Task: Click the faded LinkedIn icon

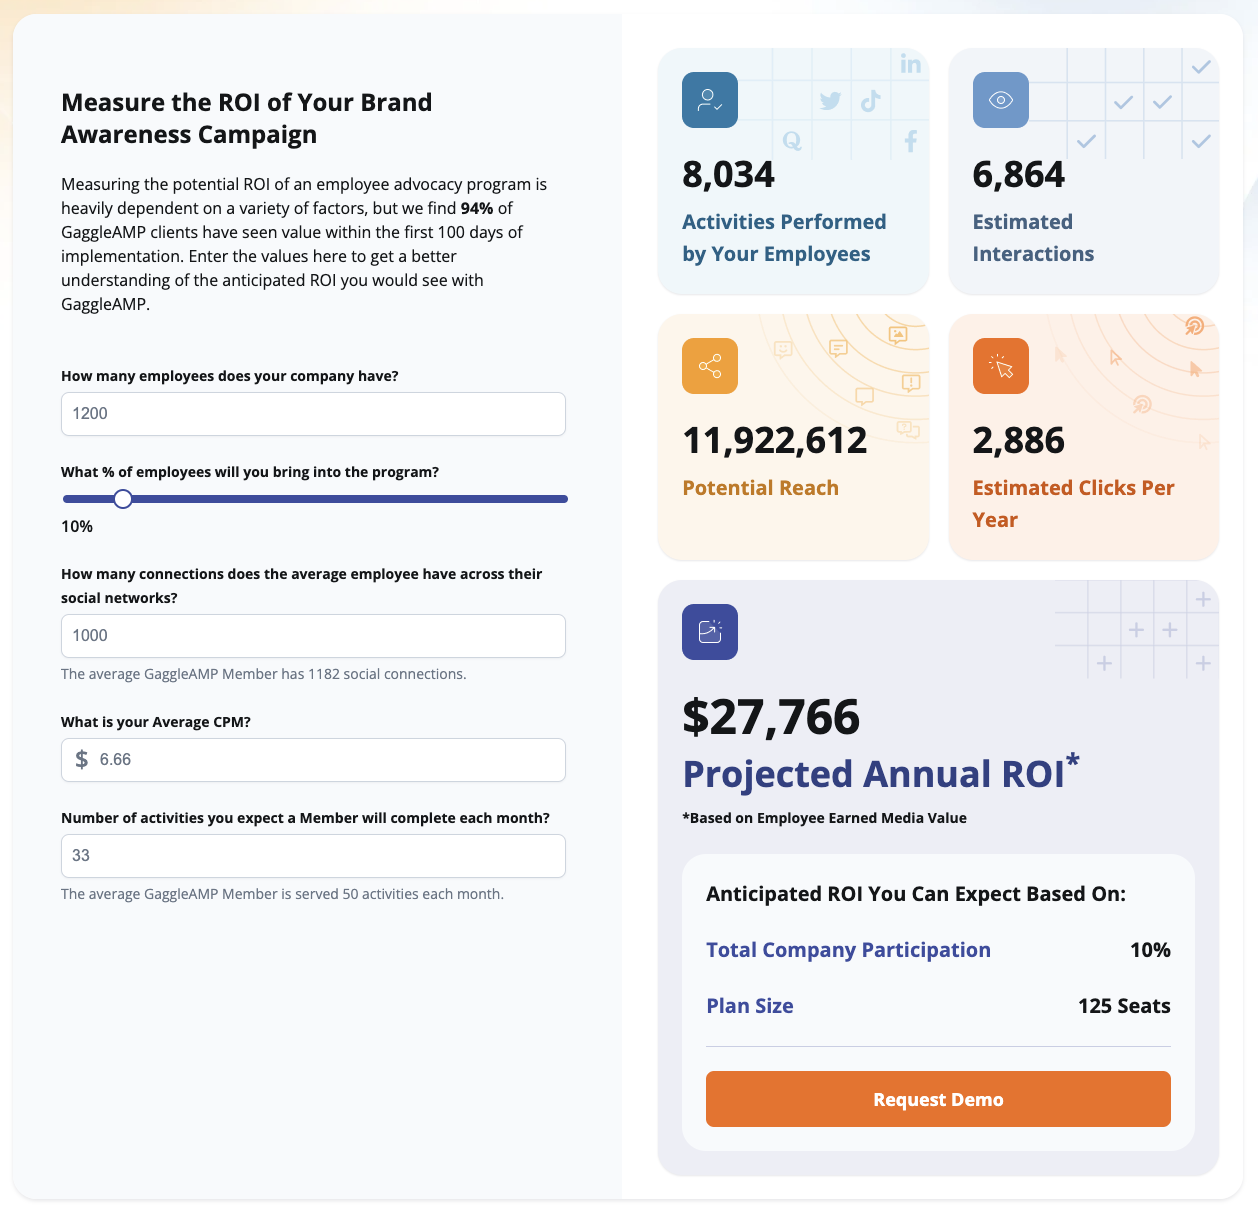Action: (x=910, y=64)
